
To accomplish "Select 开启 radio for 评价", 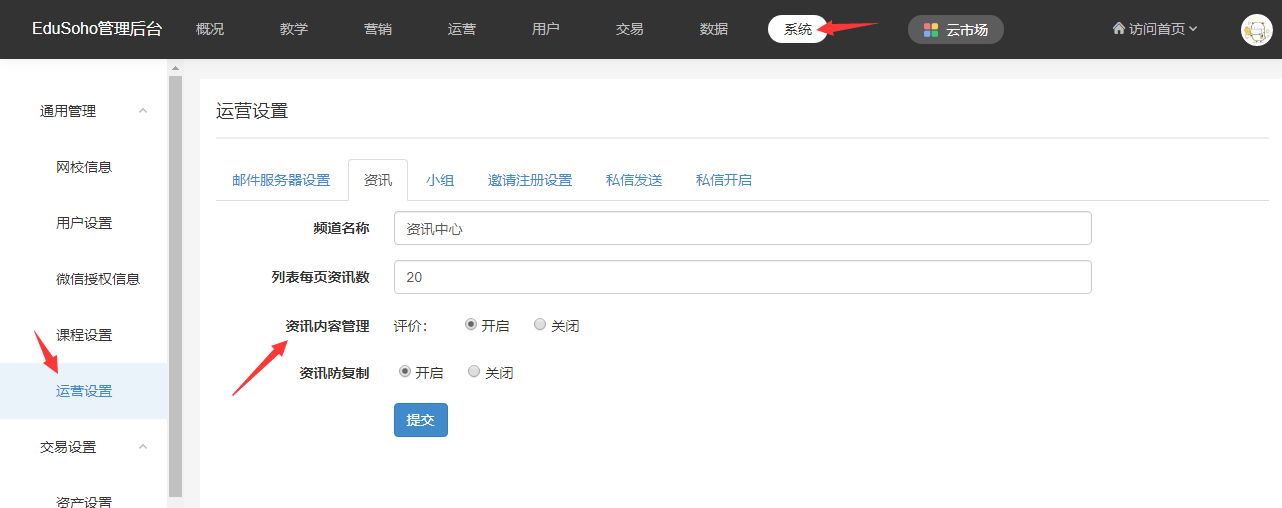I will click(x=471, y=325).
